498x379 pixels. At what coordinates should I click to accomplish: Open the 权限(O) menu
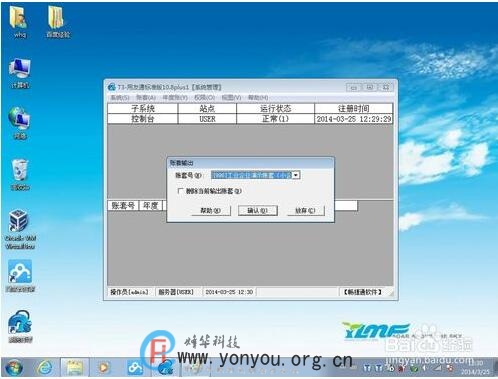(204, 98)
